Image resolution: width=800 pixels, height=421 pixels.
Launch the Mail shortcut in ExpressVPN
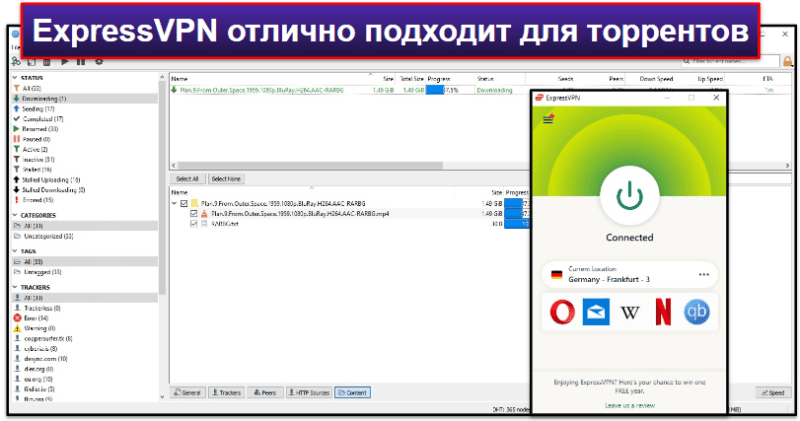click(595, 311)
